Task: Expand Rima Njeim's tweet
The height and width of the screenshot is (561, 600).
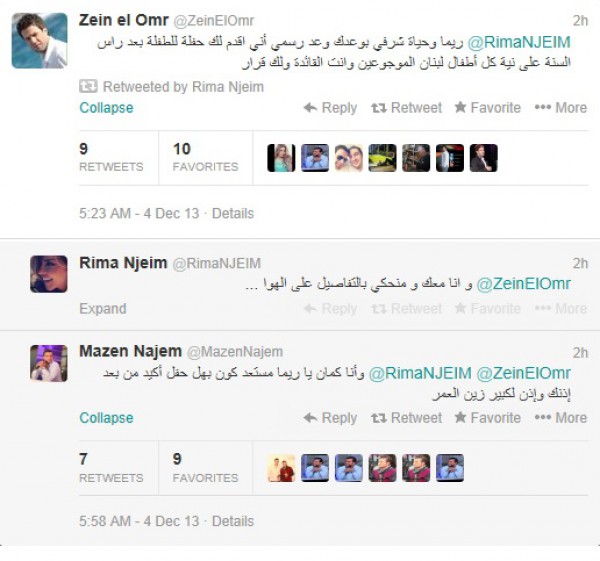Action: click(103, 309)
